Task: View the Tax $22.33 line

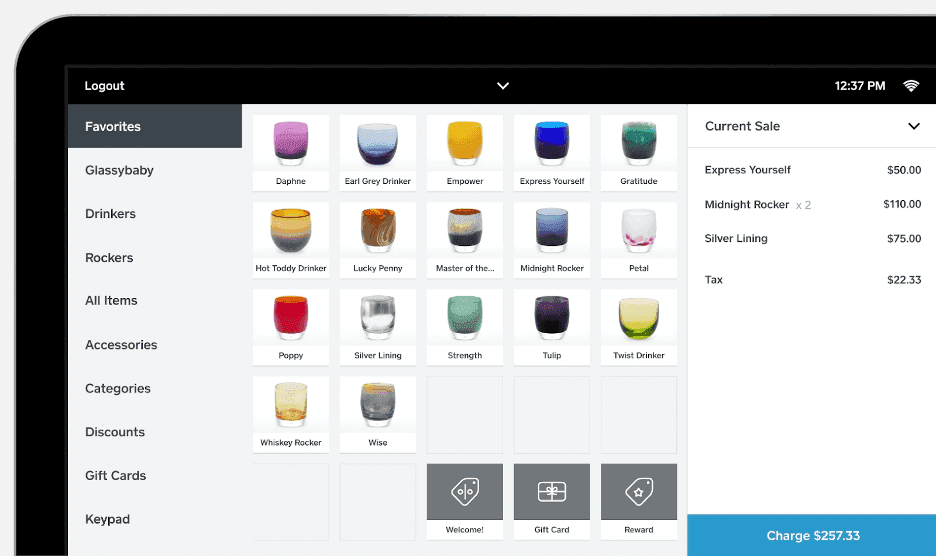Action: click(812, 279)
